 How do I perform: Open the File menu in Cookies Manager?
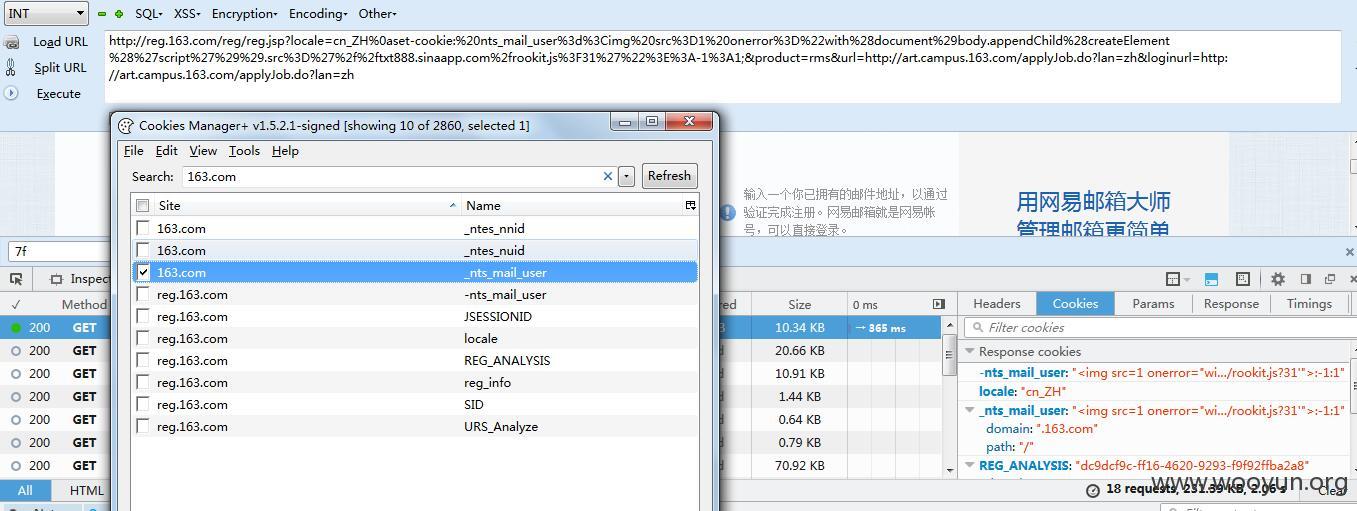point(133,150)
